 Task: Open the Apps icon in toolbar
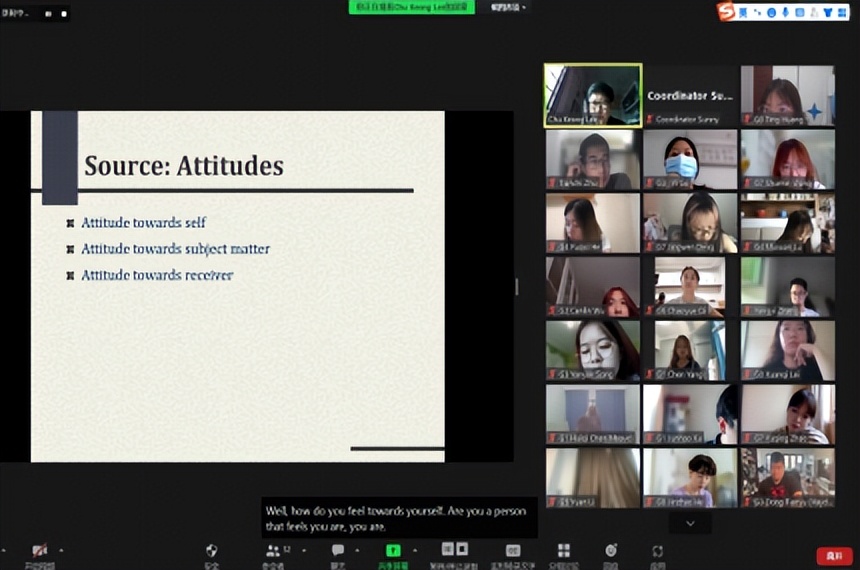pos(658,551)
